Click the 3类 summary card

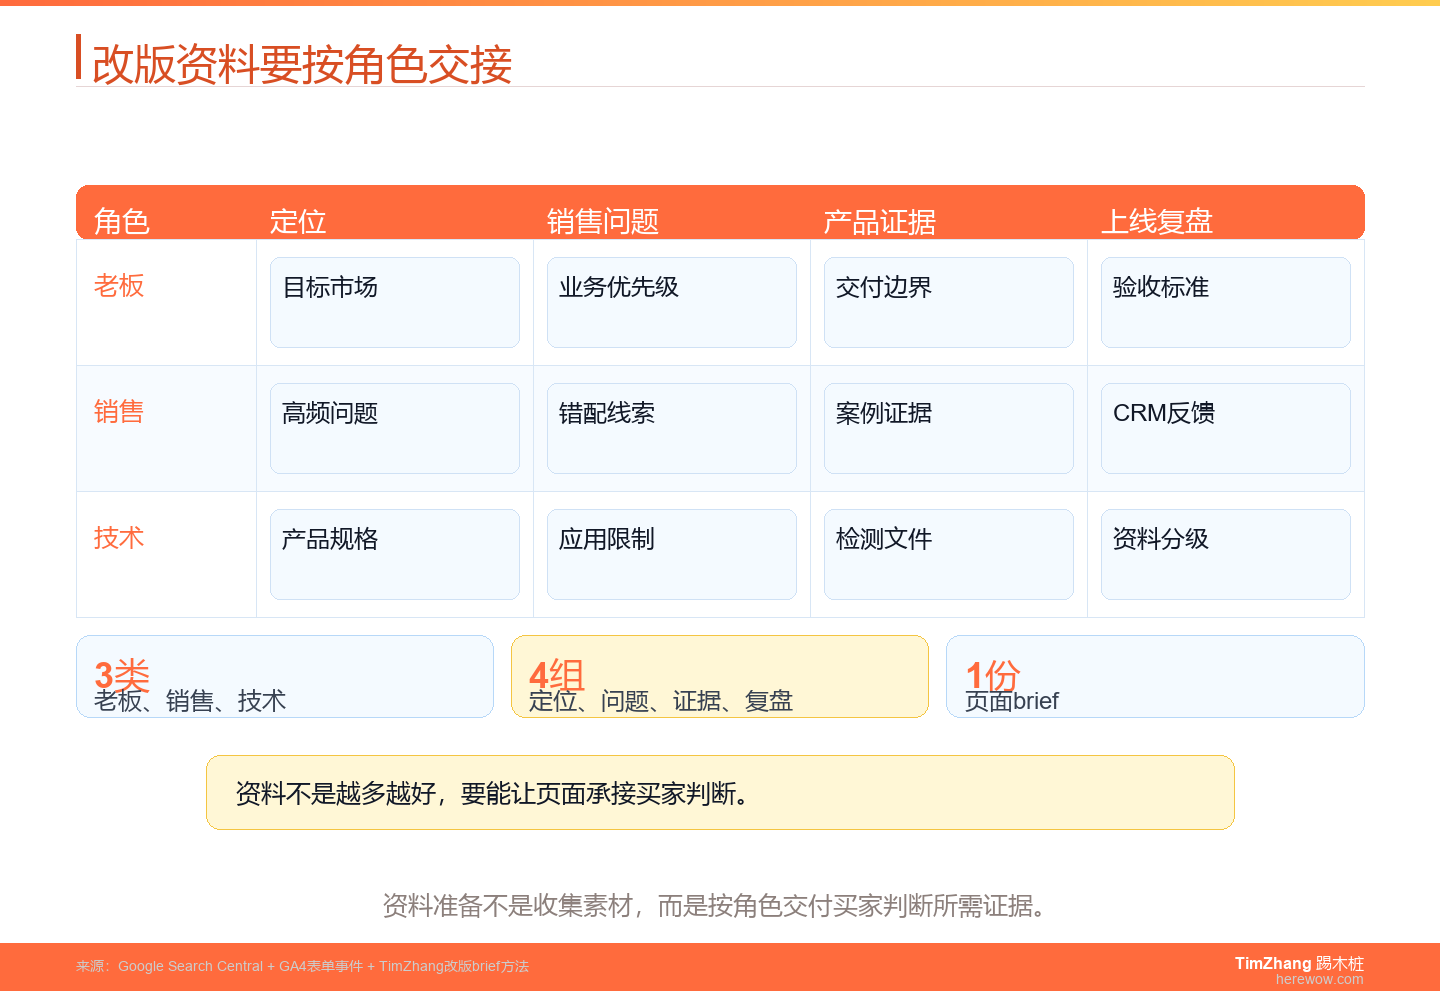(x=285, y=677)
